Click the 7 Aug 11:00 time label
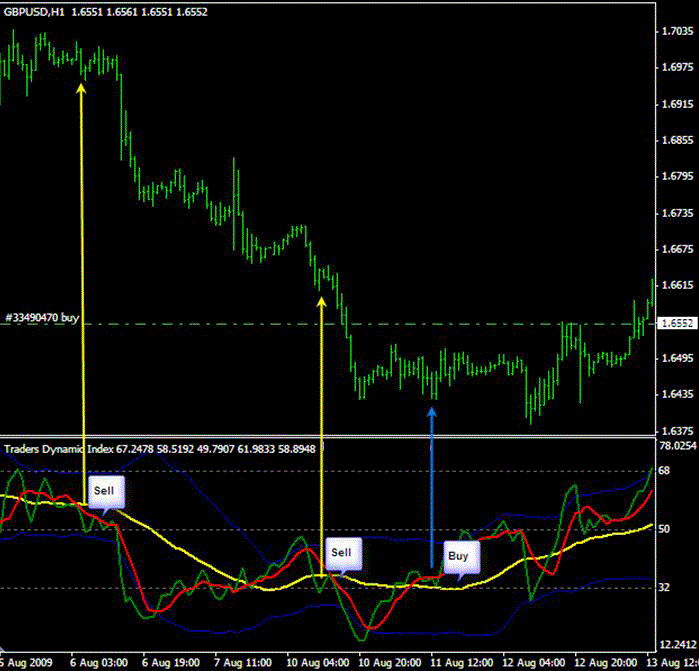 click(243, 663)
